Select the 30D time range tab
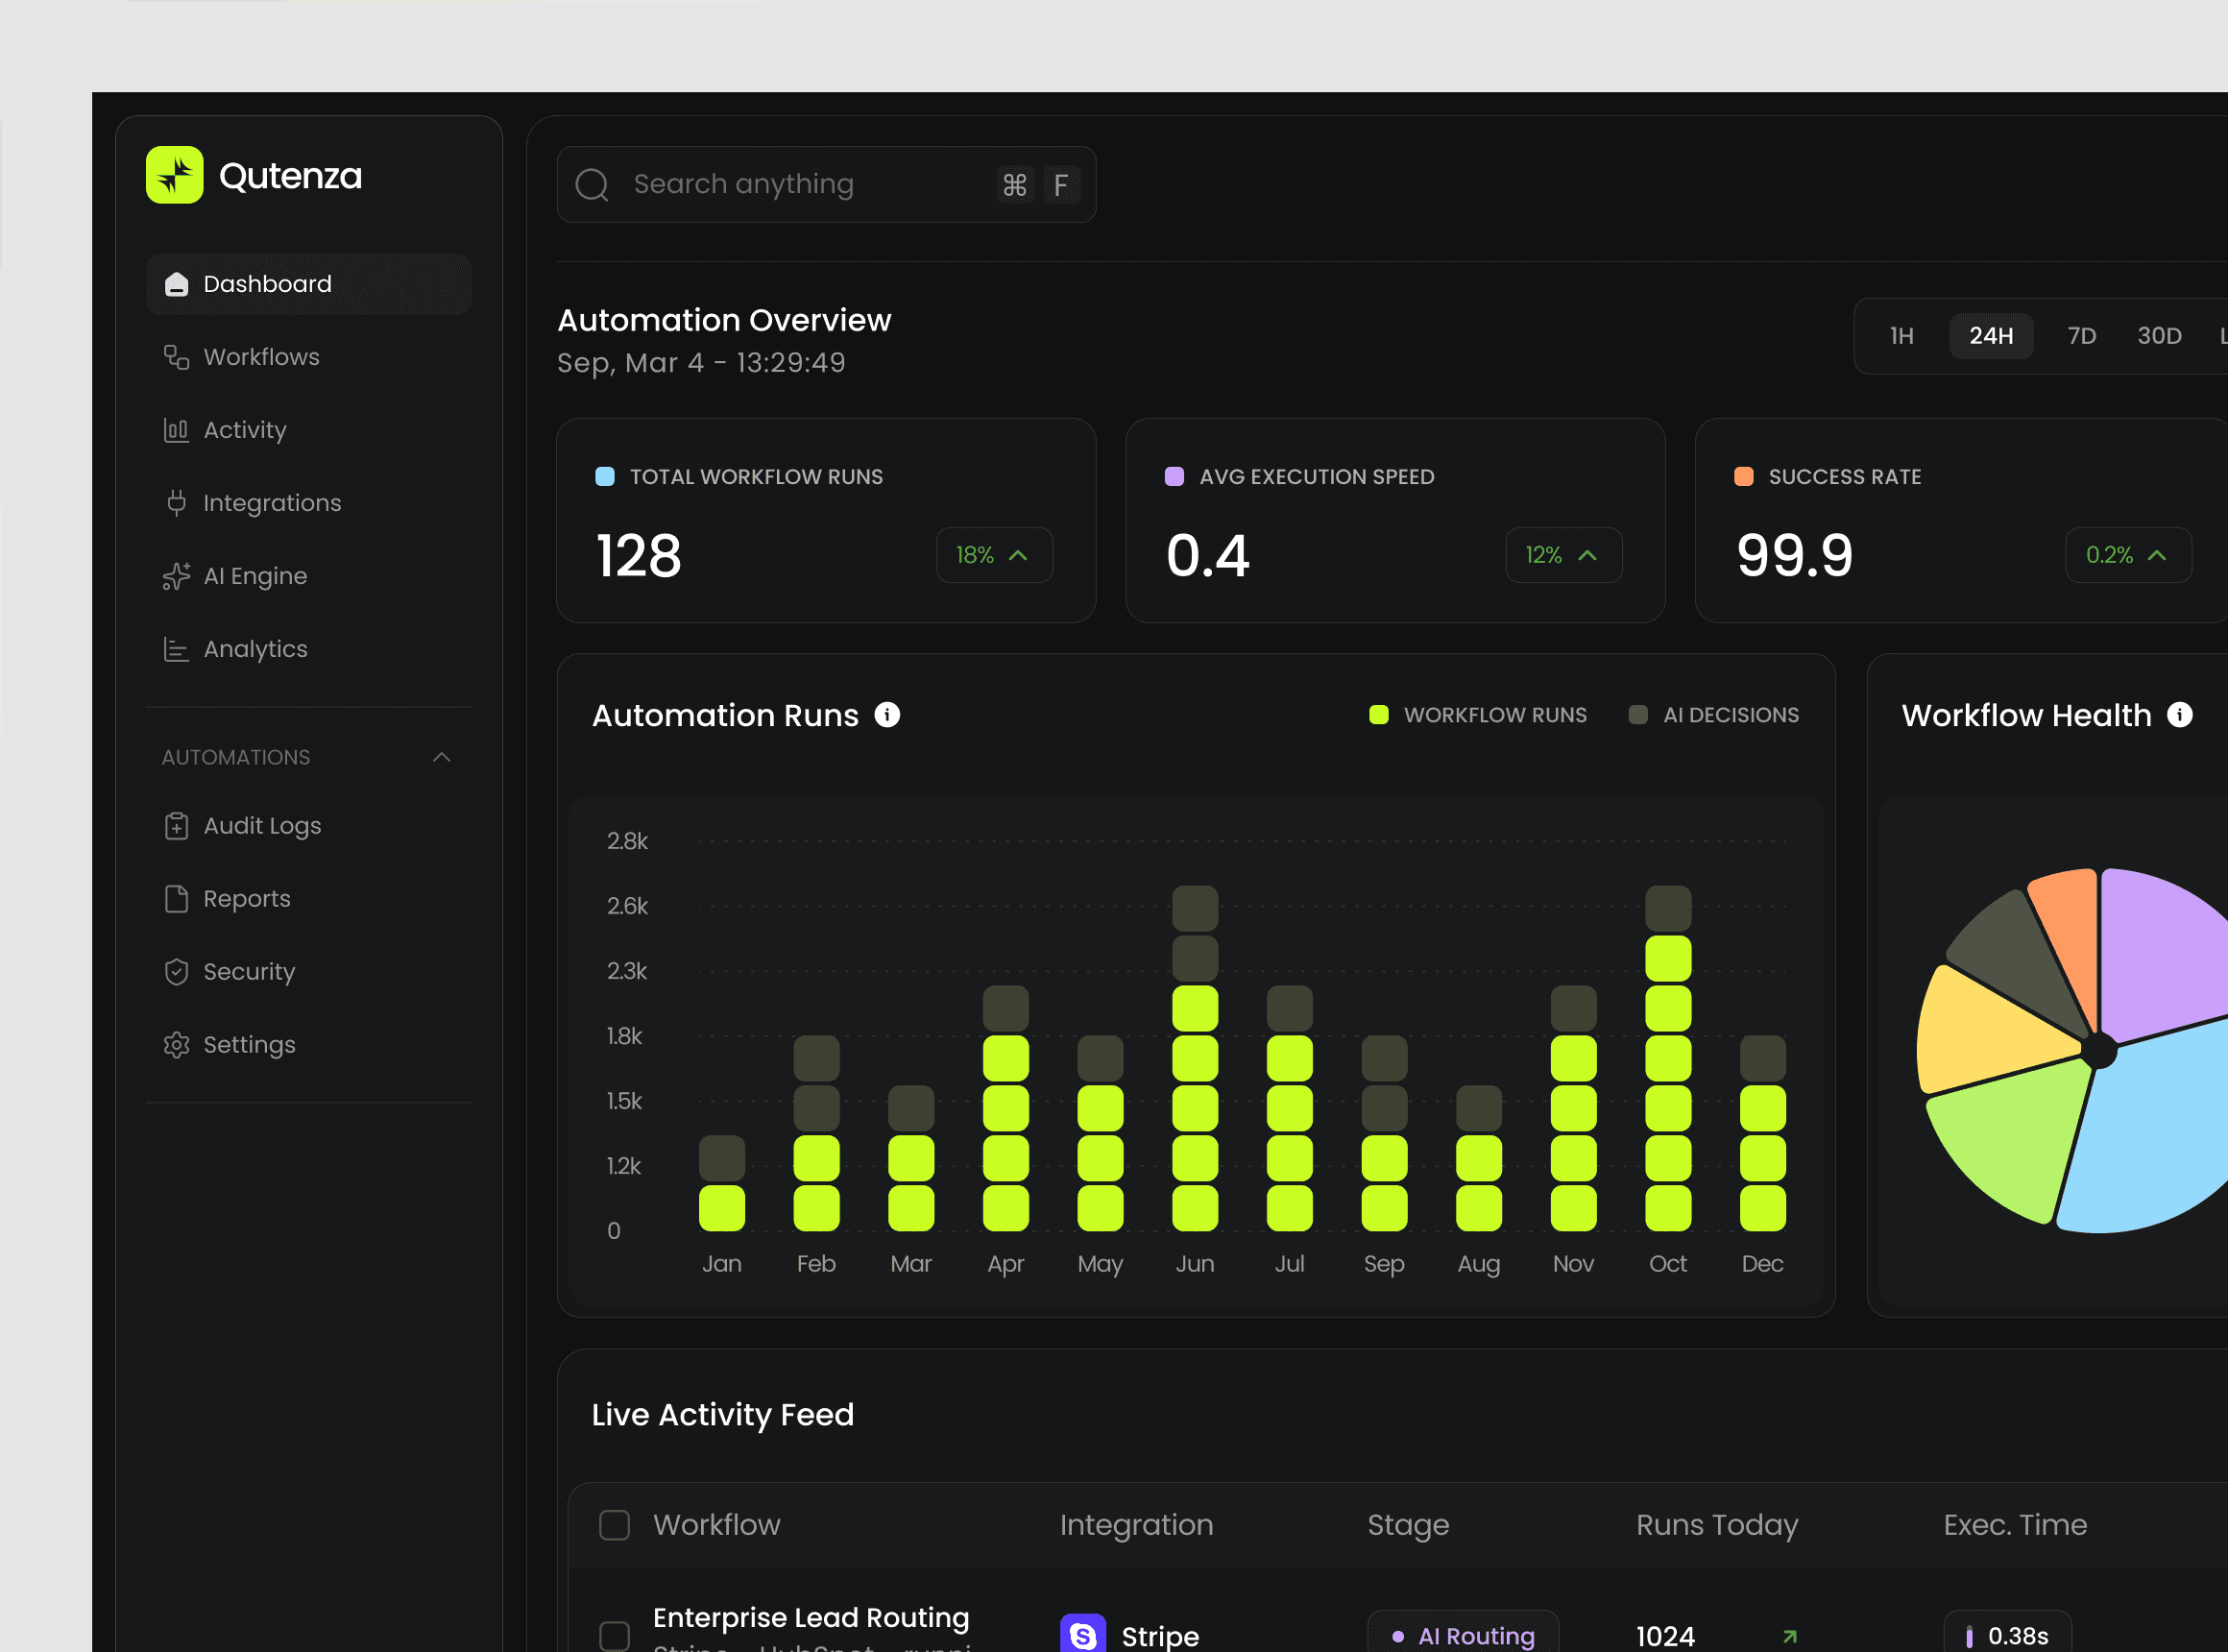 [x=2159, y=336]
